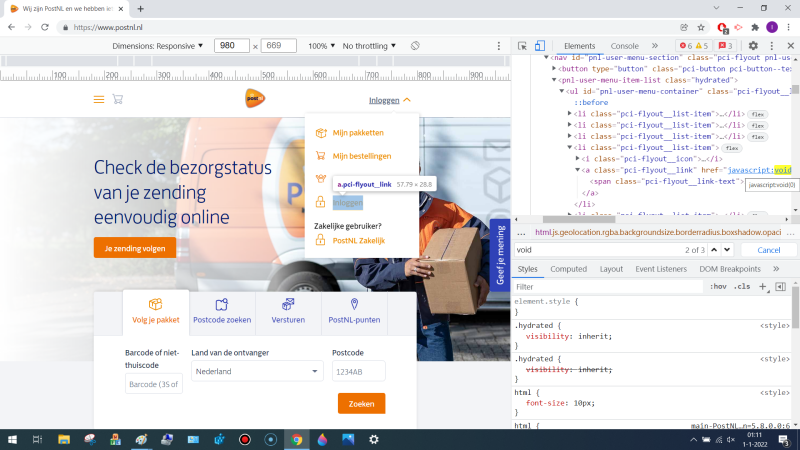Add new style rule plus icon
The height and width of the screenshot is (450, 800).
[762, 287]
